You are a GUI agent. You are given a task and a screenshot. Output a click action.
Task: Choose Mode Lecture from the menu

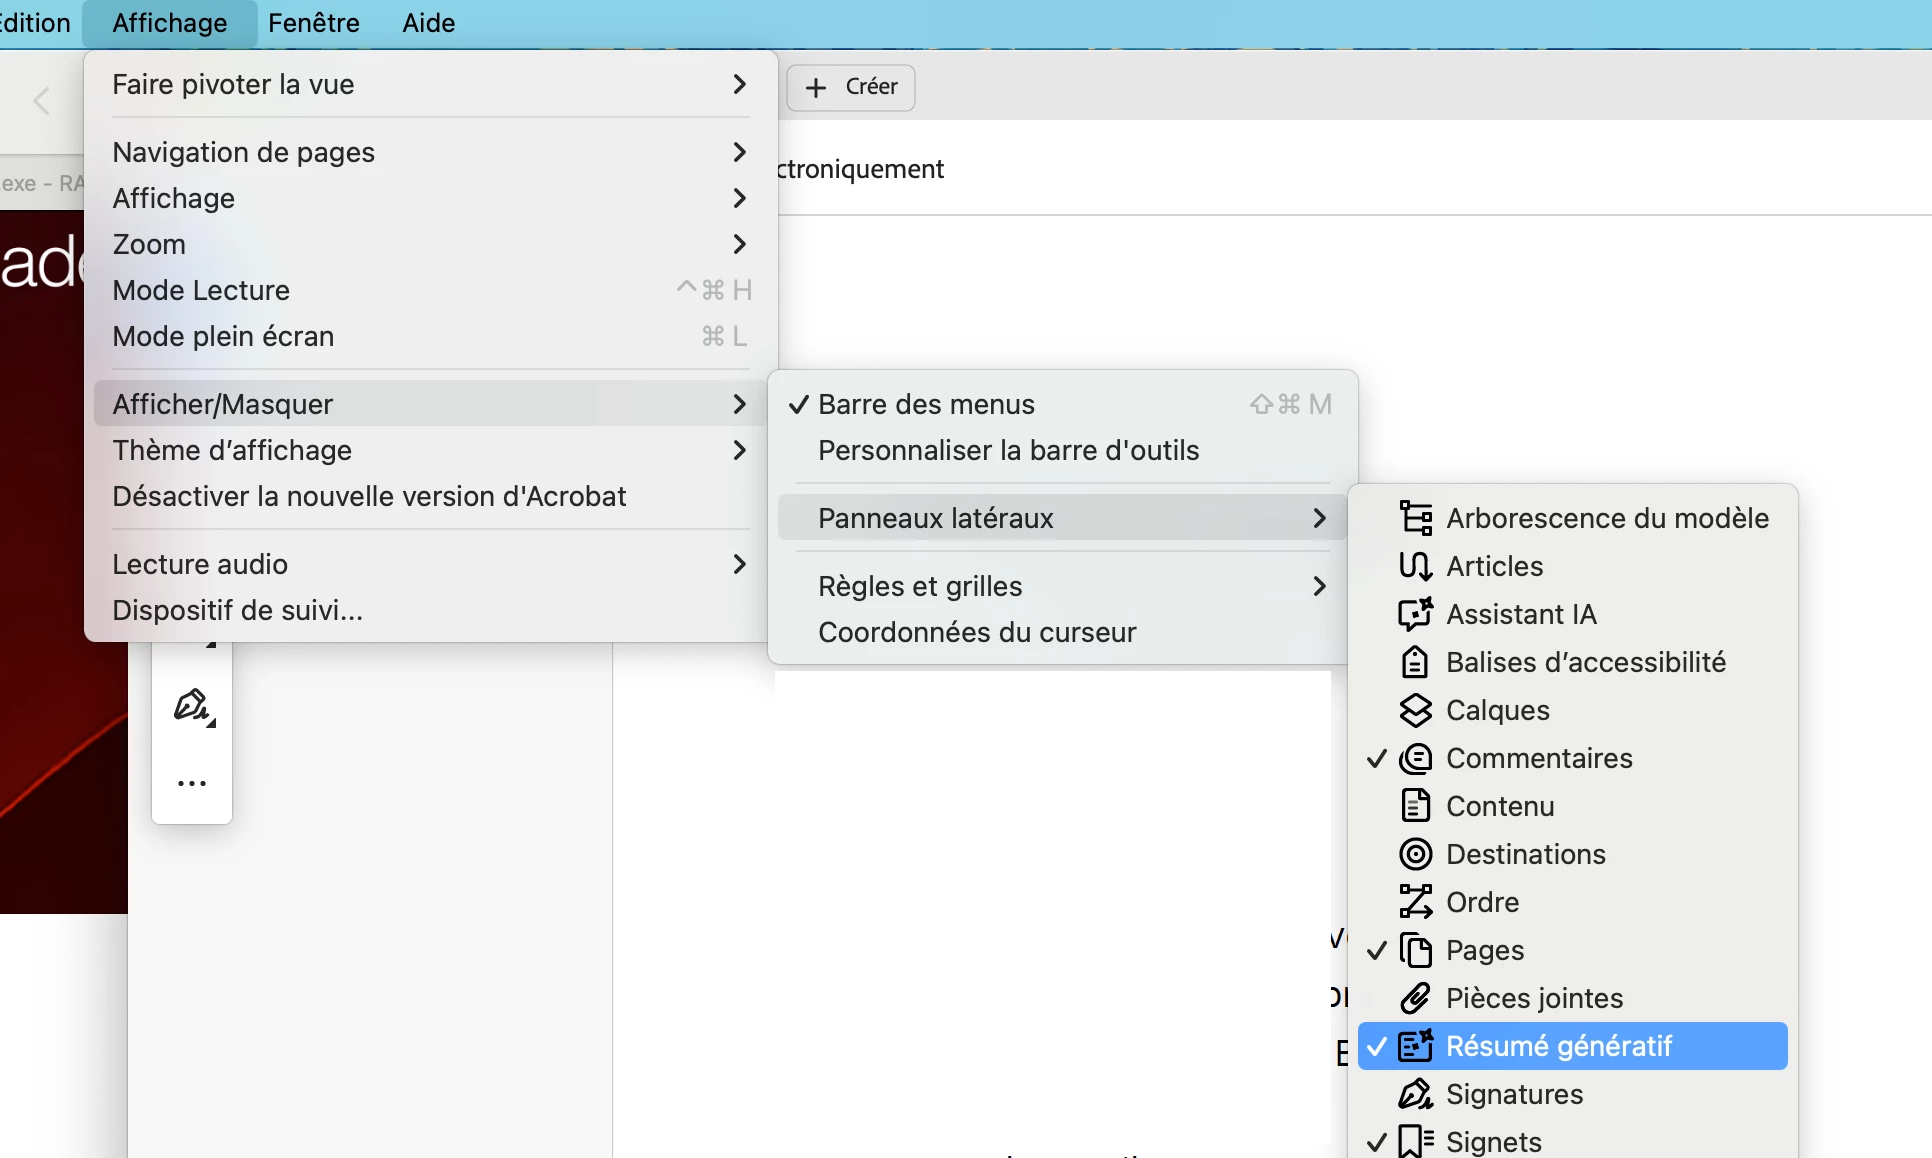tap(200, 290)
